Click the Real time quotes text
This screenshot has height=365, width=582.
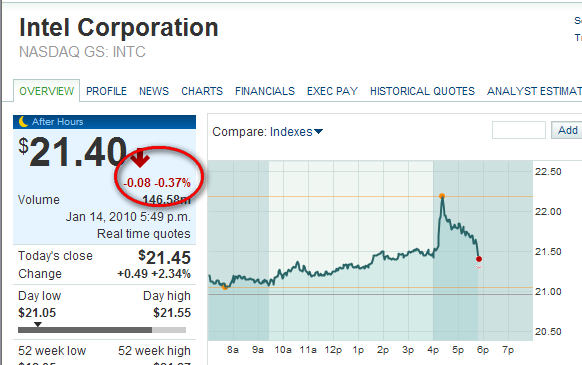(x=144, y=234)
